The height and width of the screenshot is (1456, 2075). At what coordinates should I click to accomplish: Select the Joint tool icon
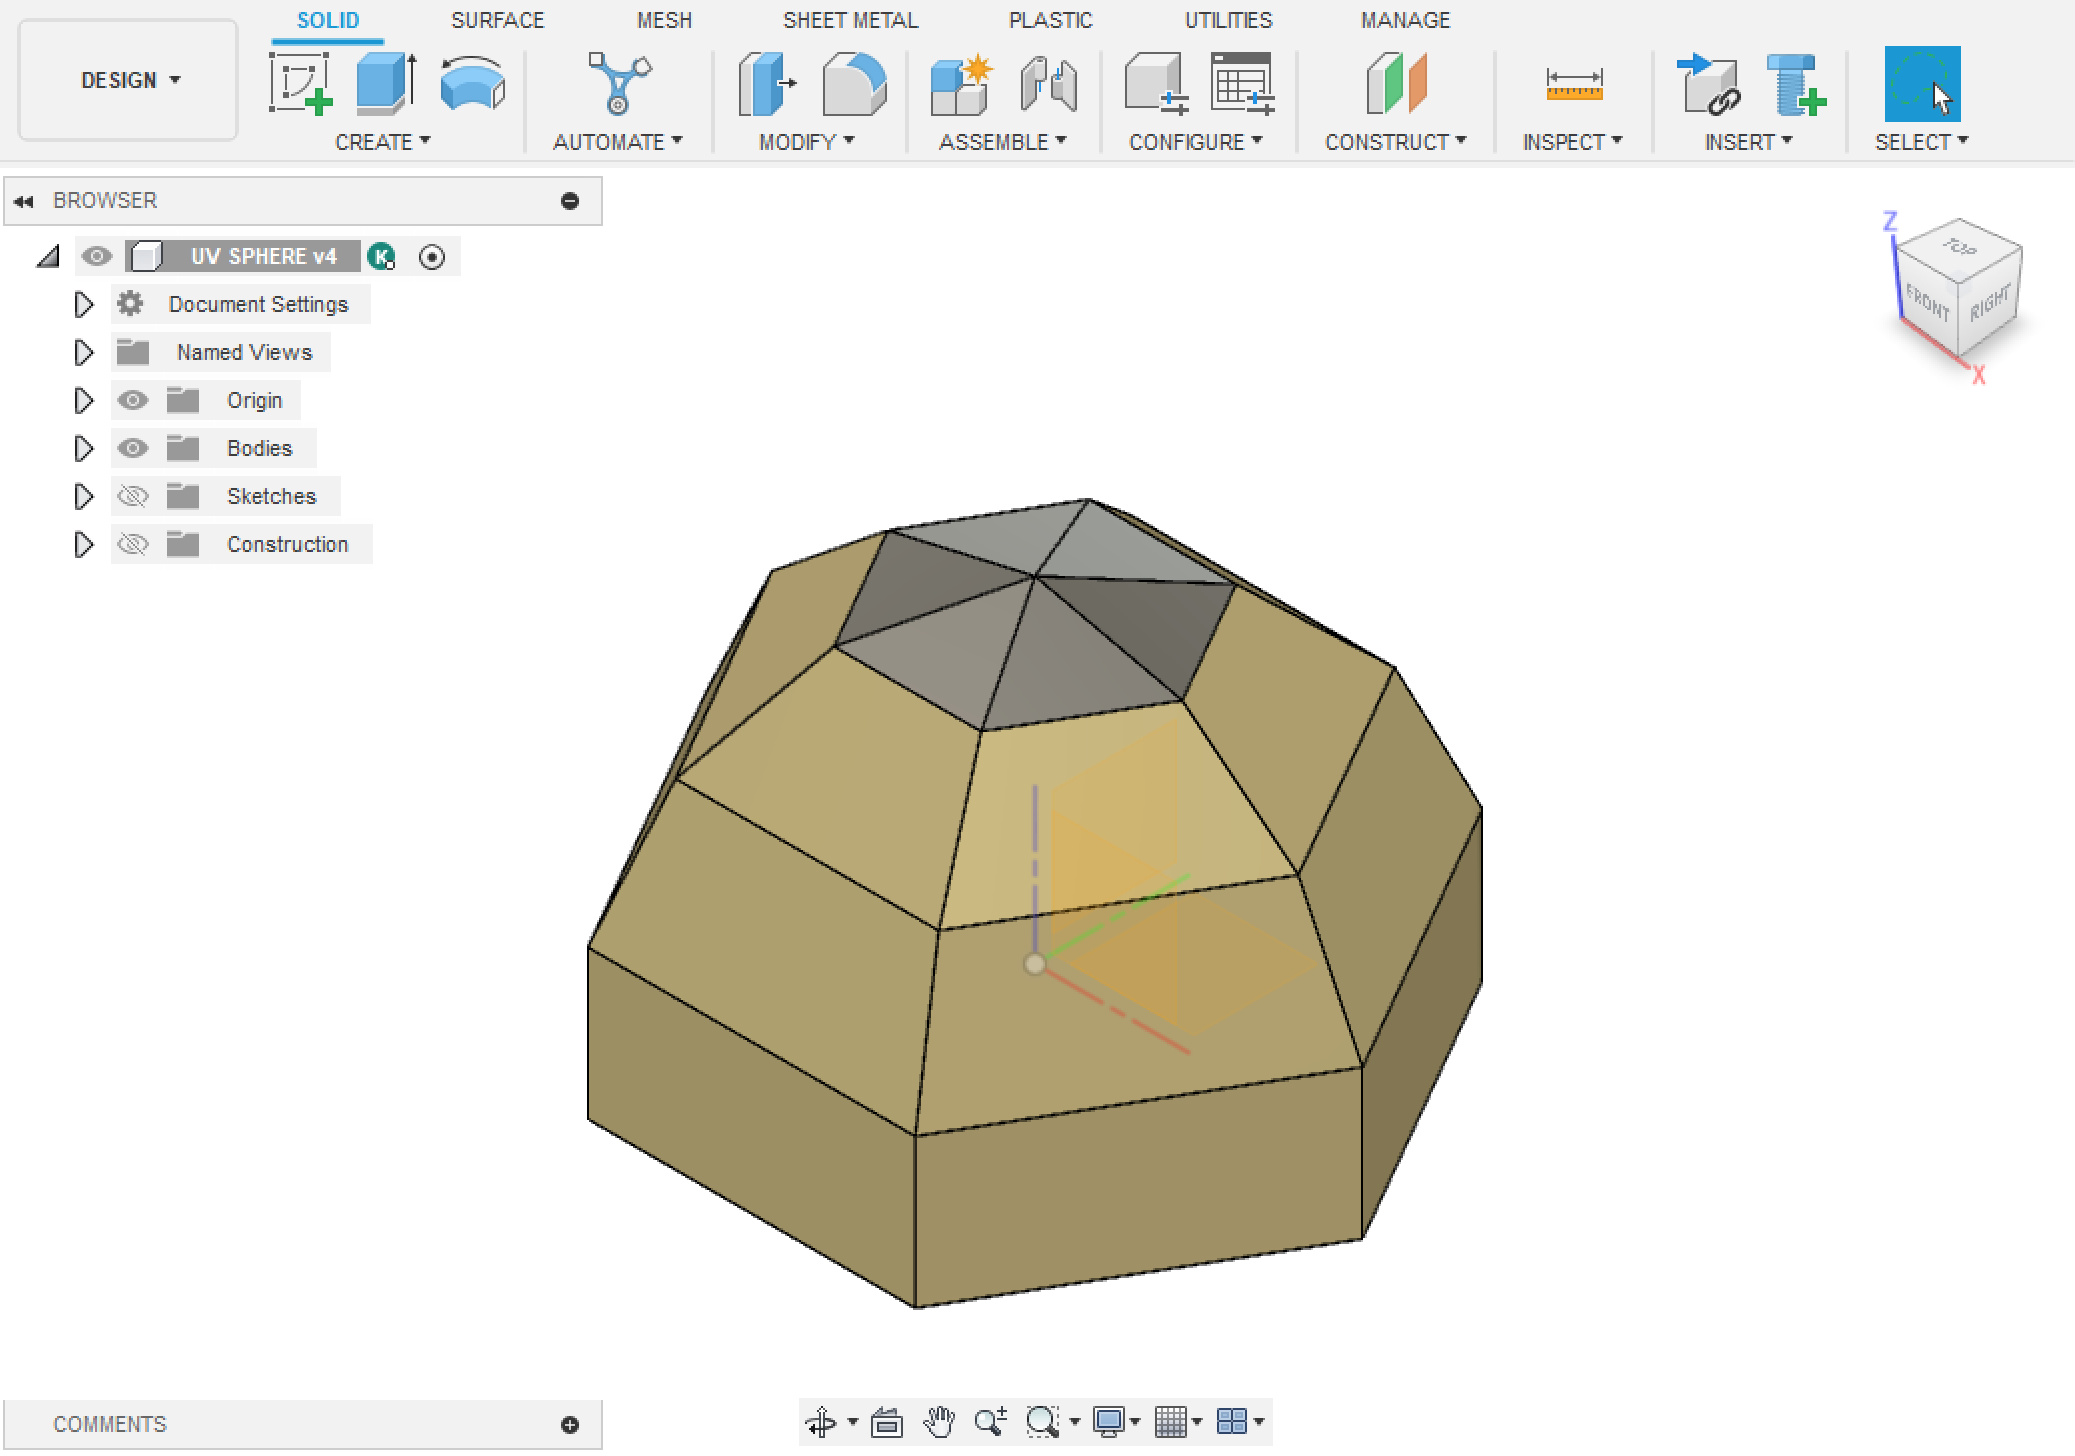(1049, 83)
